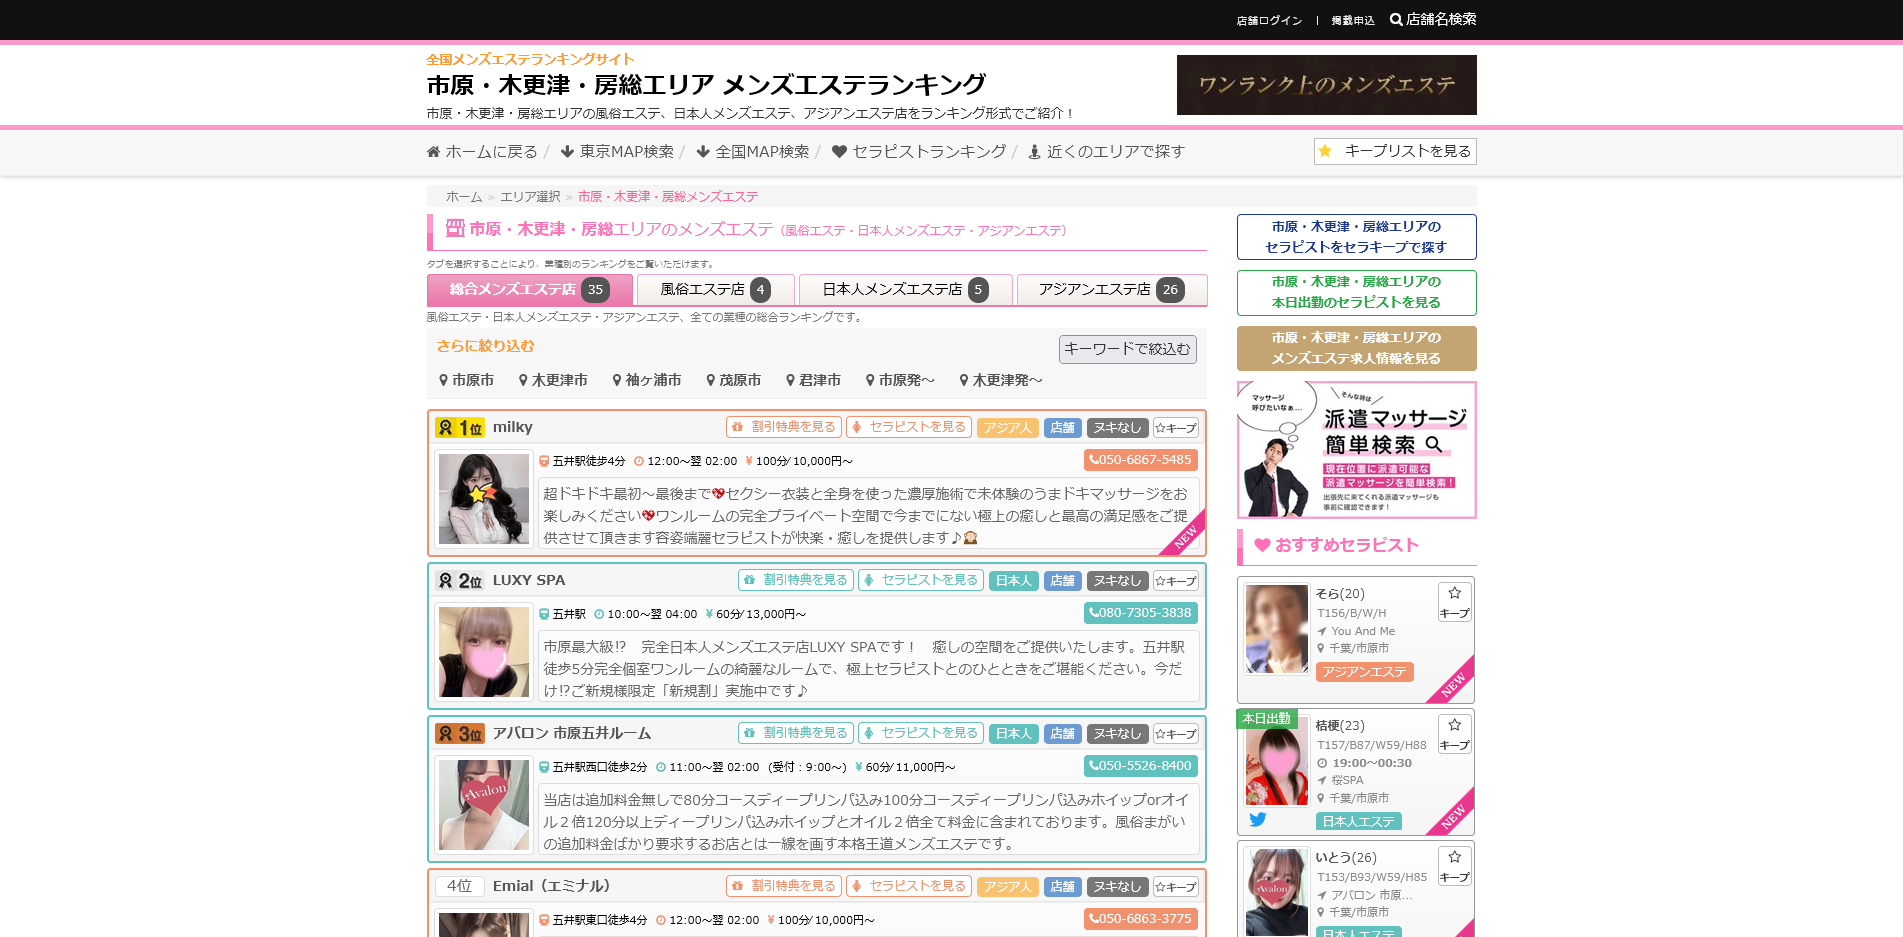The image size is (1903, 937).
Task: Filter by 袖ケ浦市 location
Action: (647, 381)
